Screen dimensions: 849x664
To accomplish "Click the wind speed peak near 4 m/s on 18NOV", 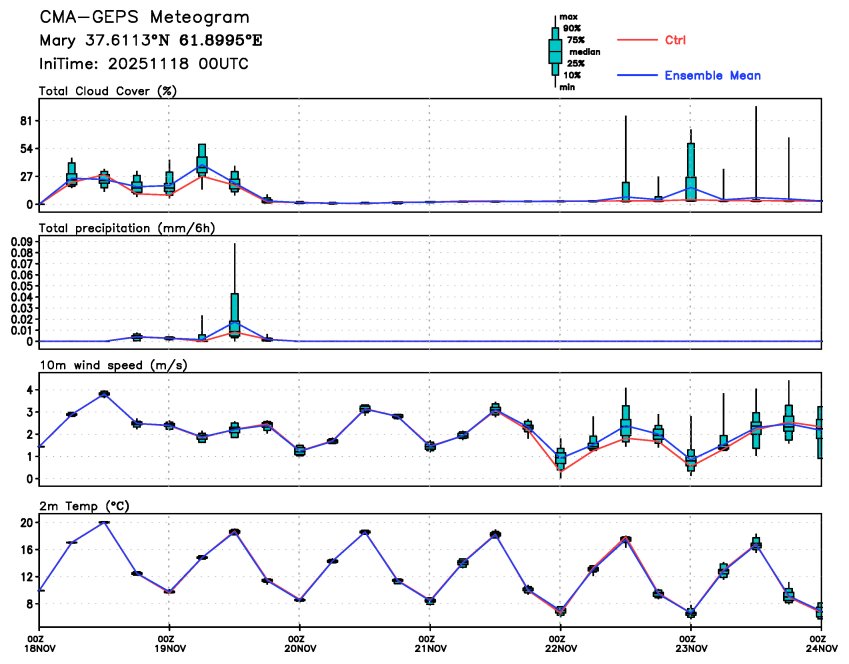I will [x=104, y=393].
